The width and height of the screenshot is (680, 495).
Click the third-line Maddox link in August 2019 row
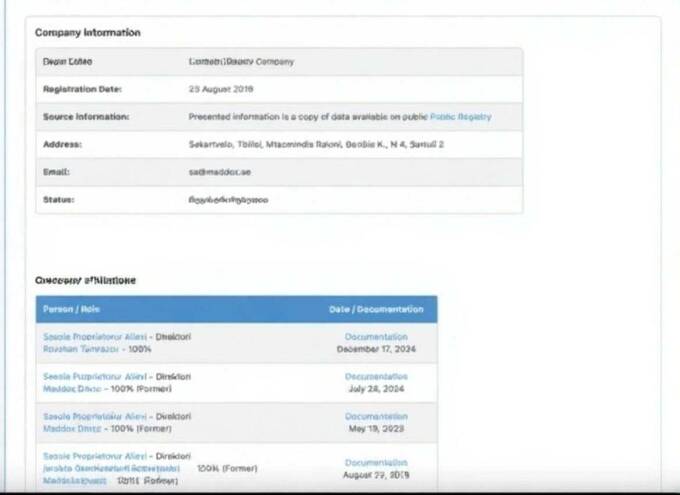click(75, 481)
